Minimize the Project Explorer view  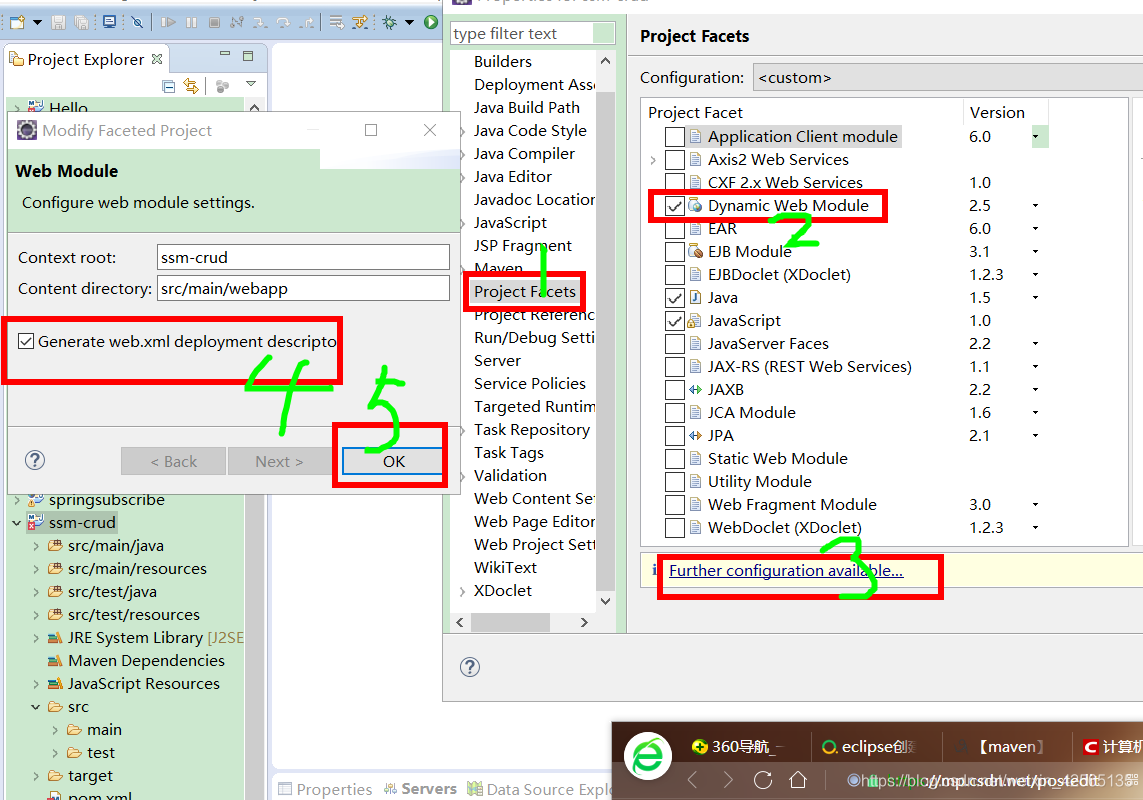(225, 55)
